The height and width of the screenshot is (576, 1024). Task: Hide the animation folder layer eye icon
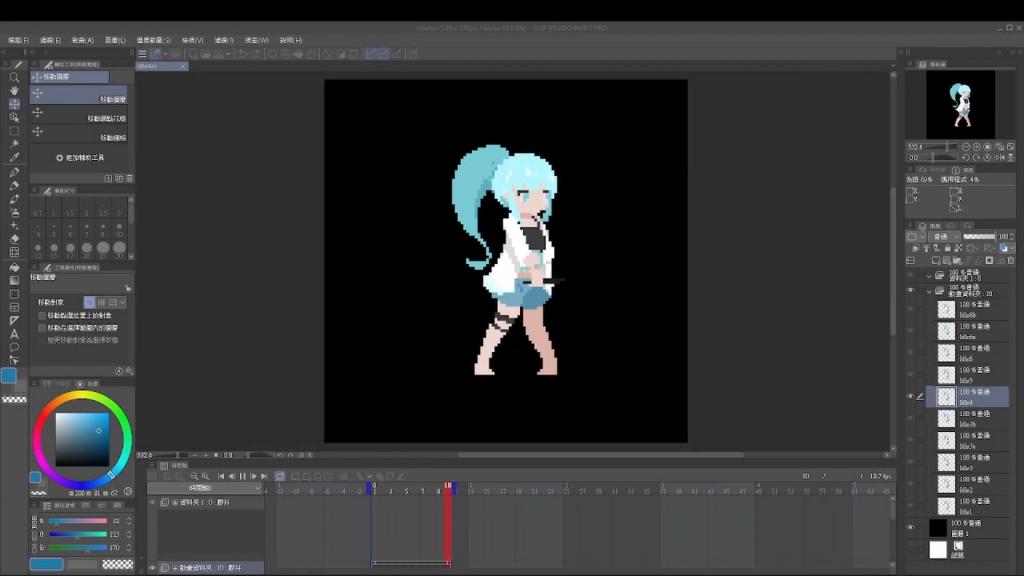(910, 291)
